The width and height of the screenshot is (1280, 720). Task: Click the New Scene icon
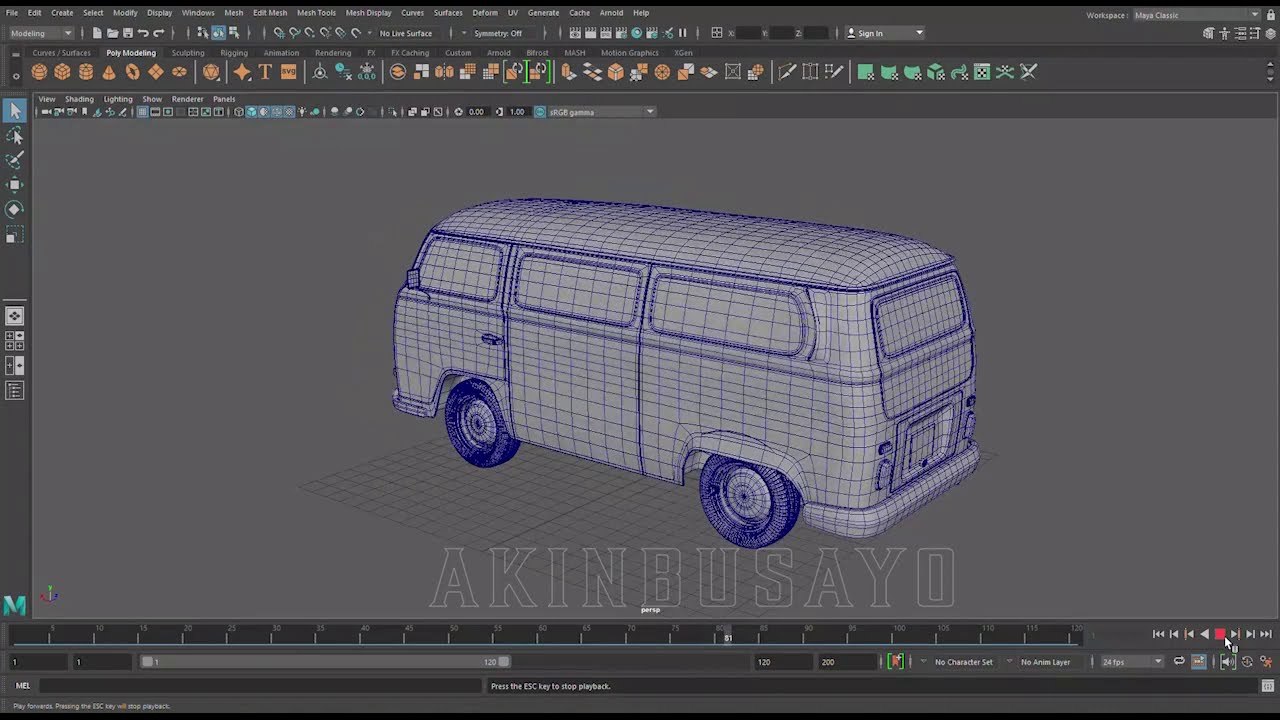[x=97, y=33]
